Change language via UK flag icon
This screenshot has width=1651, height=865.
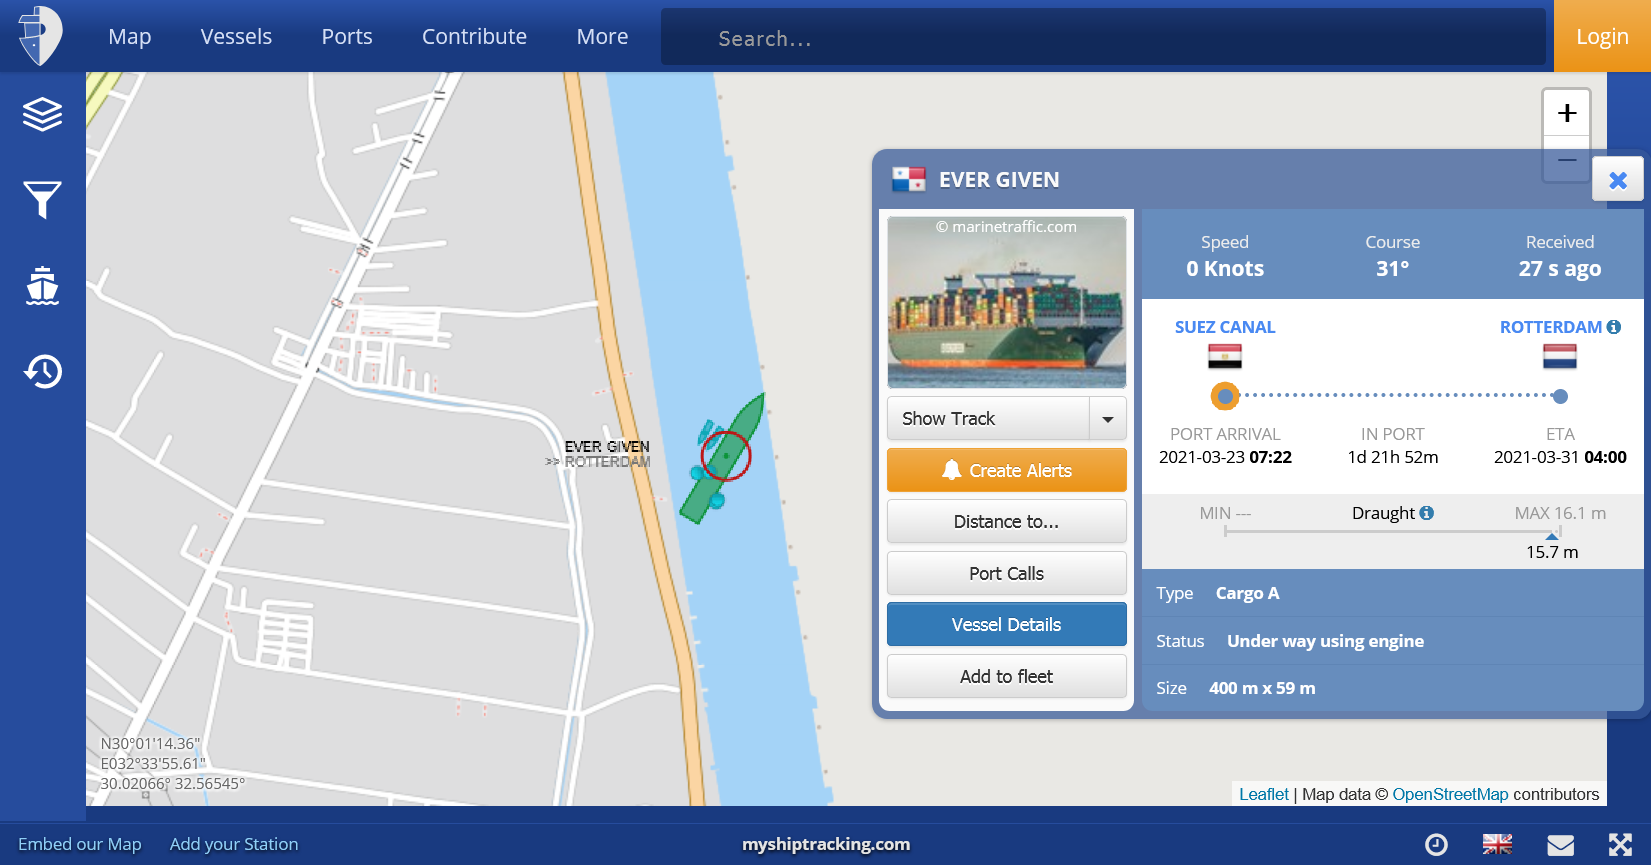1497,845
